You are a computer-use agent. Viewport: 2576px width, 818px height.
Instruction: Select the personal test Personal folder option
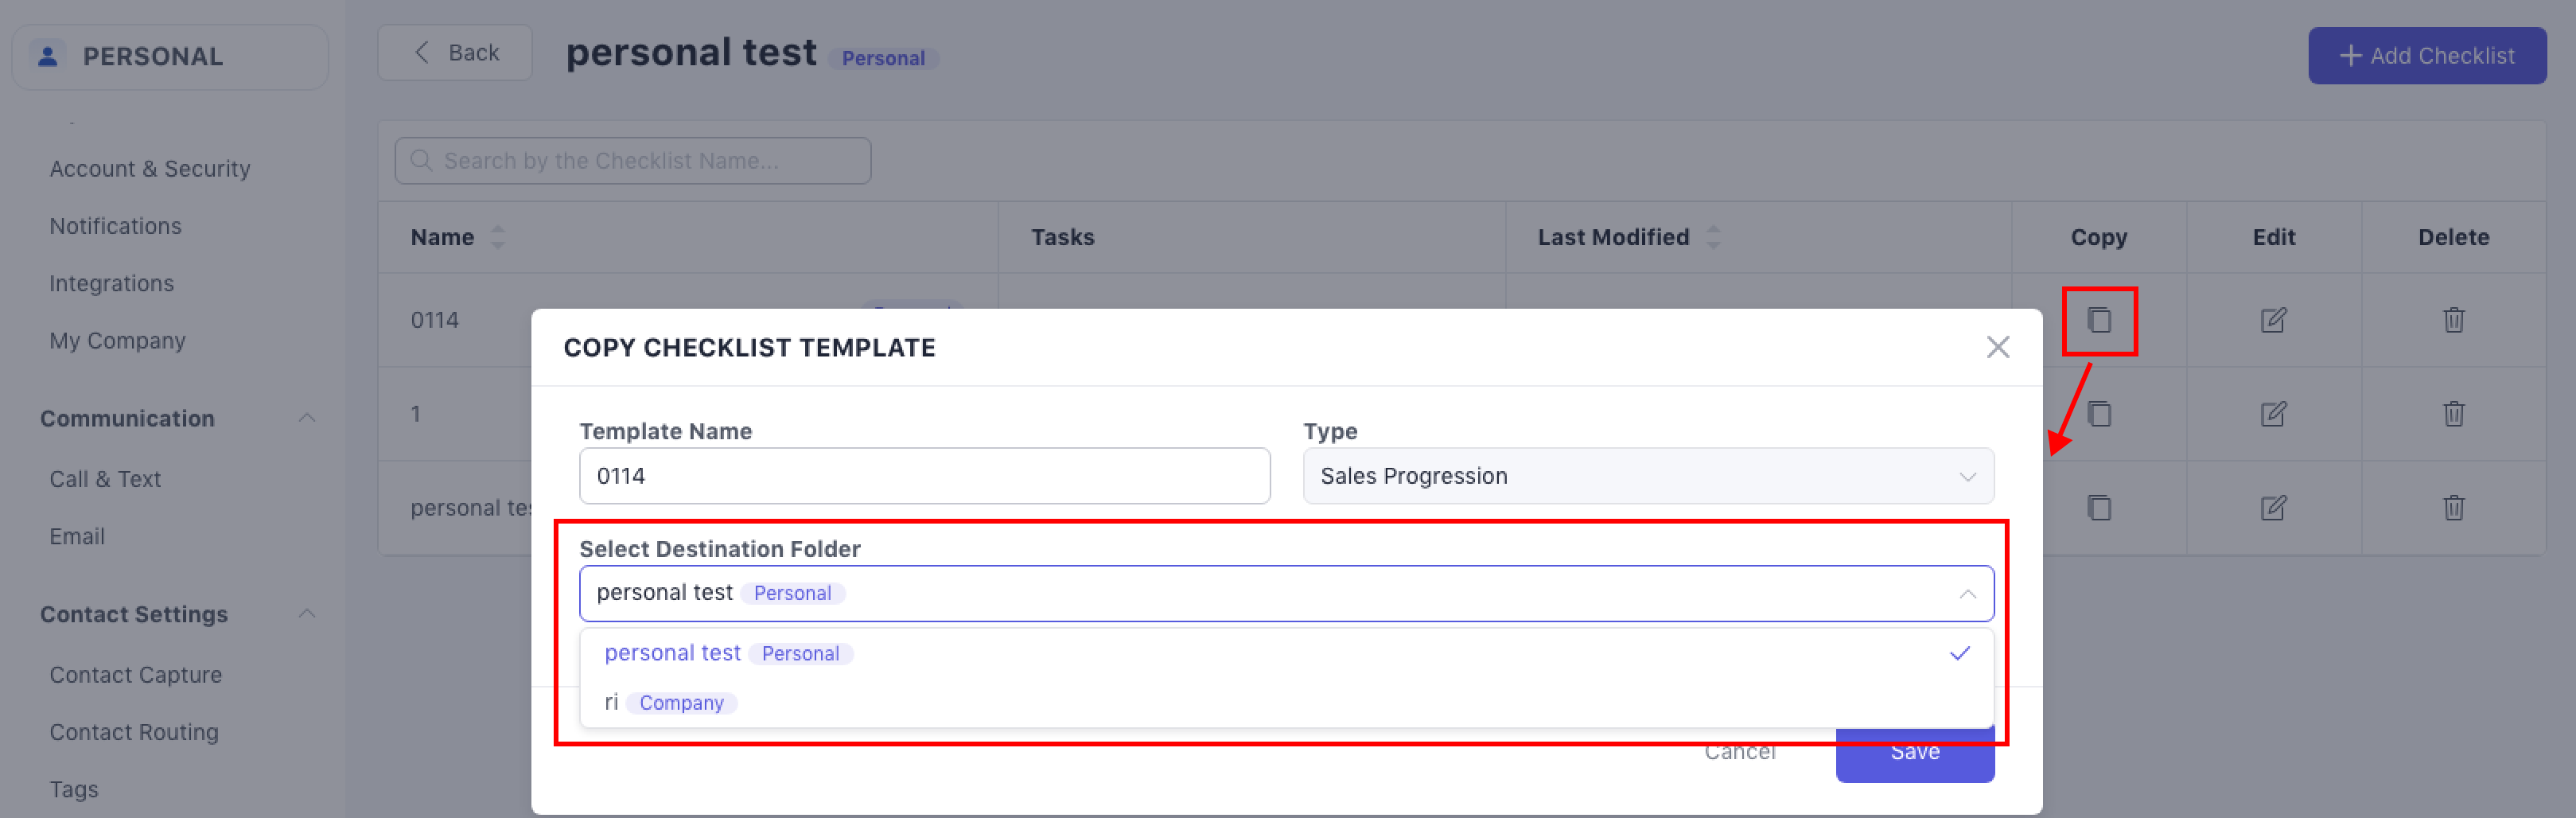point(727,653)
